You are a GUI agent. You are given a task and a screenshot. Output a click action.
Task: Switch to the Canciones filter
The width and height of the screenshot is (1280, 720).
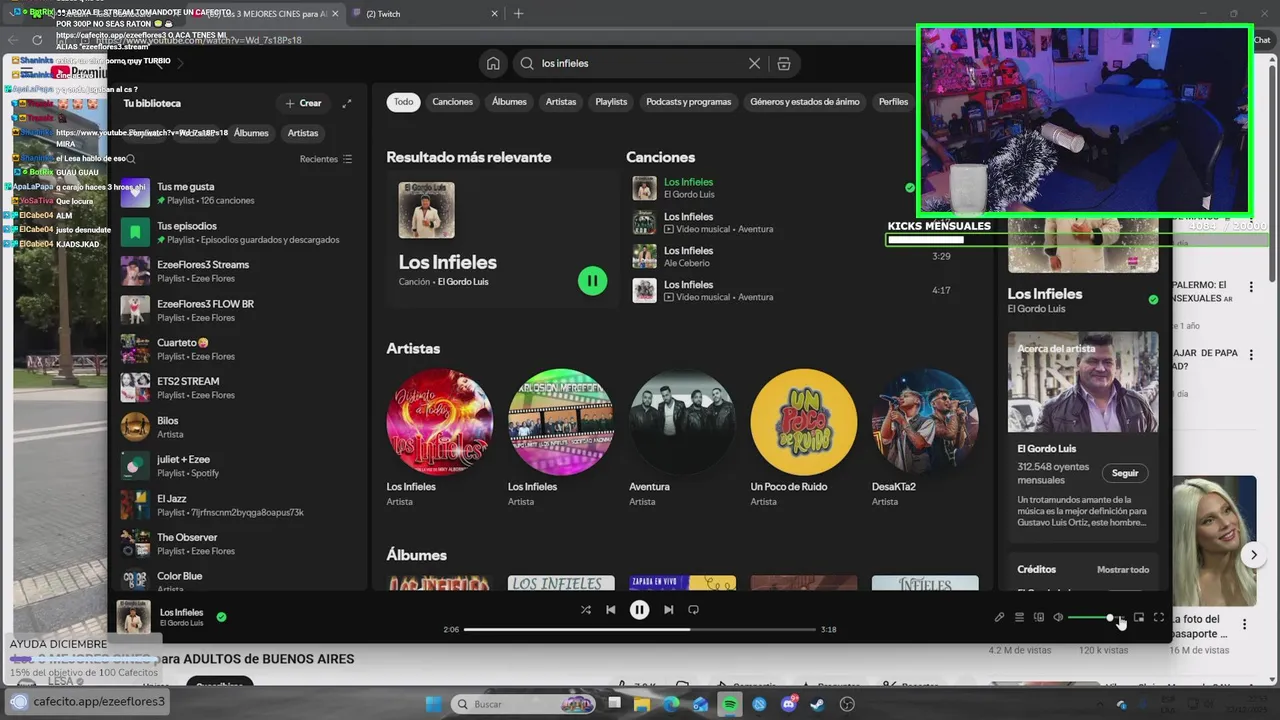pos(452,102)
